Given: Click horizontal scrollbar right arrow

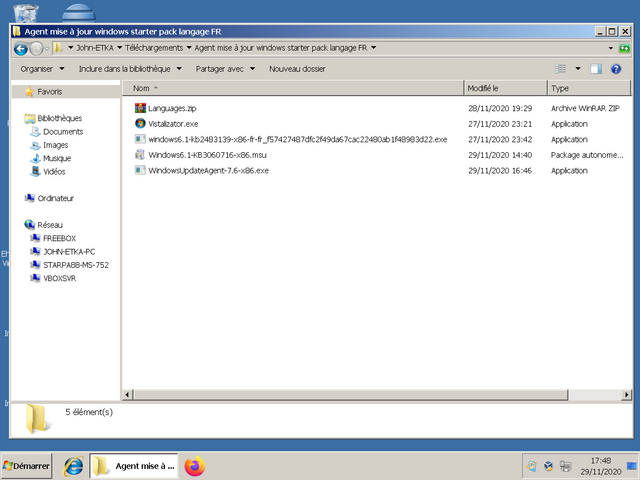Looking at the screenshot, I should click(x=626, y=395).
